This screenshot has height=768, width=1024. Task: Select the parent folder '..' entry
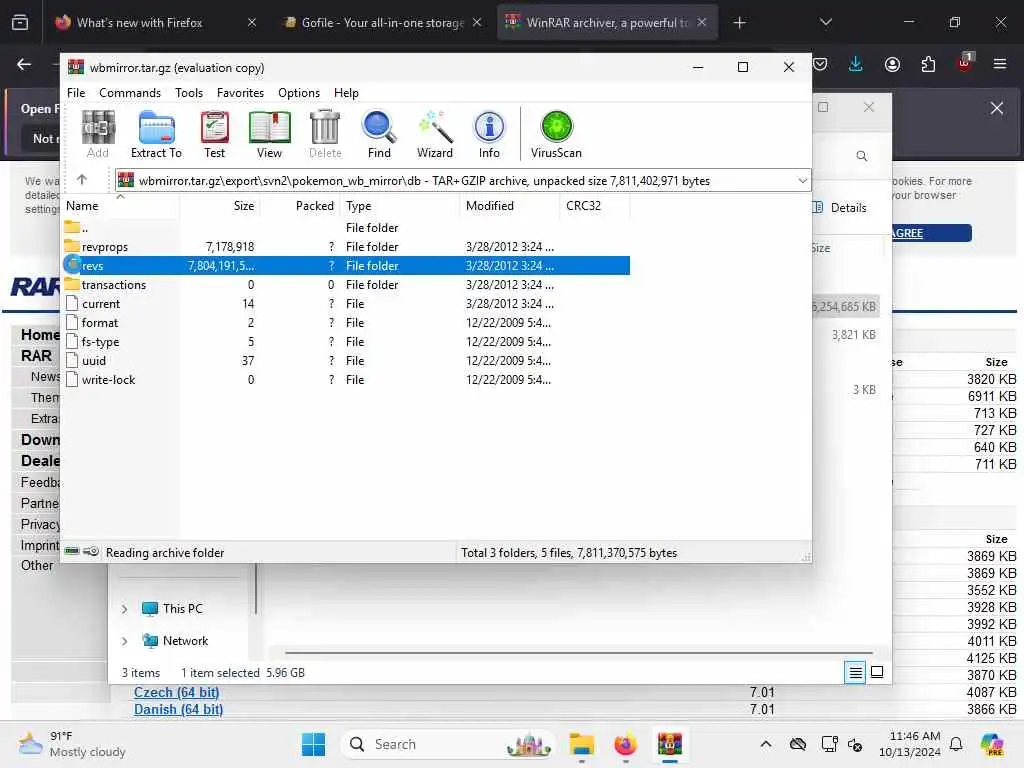click(346, 228)
